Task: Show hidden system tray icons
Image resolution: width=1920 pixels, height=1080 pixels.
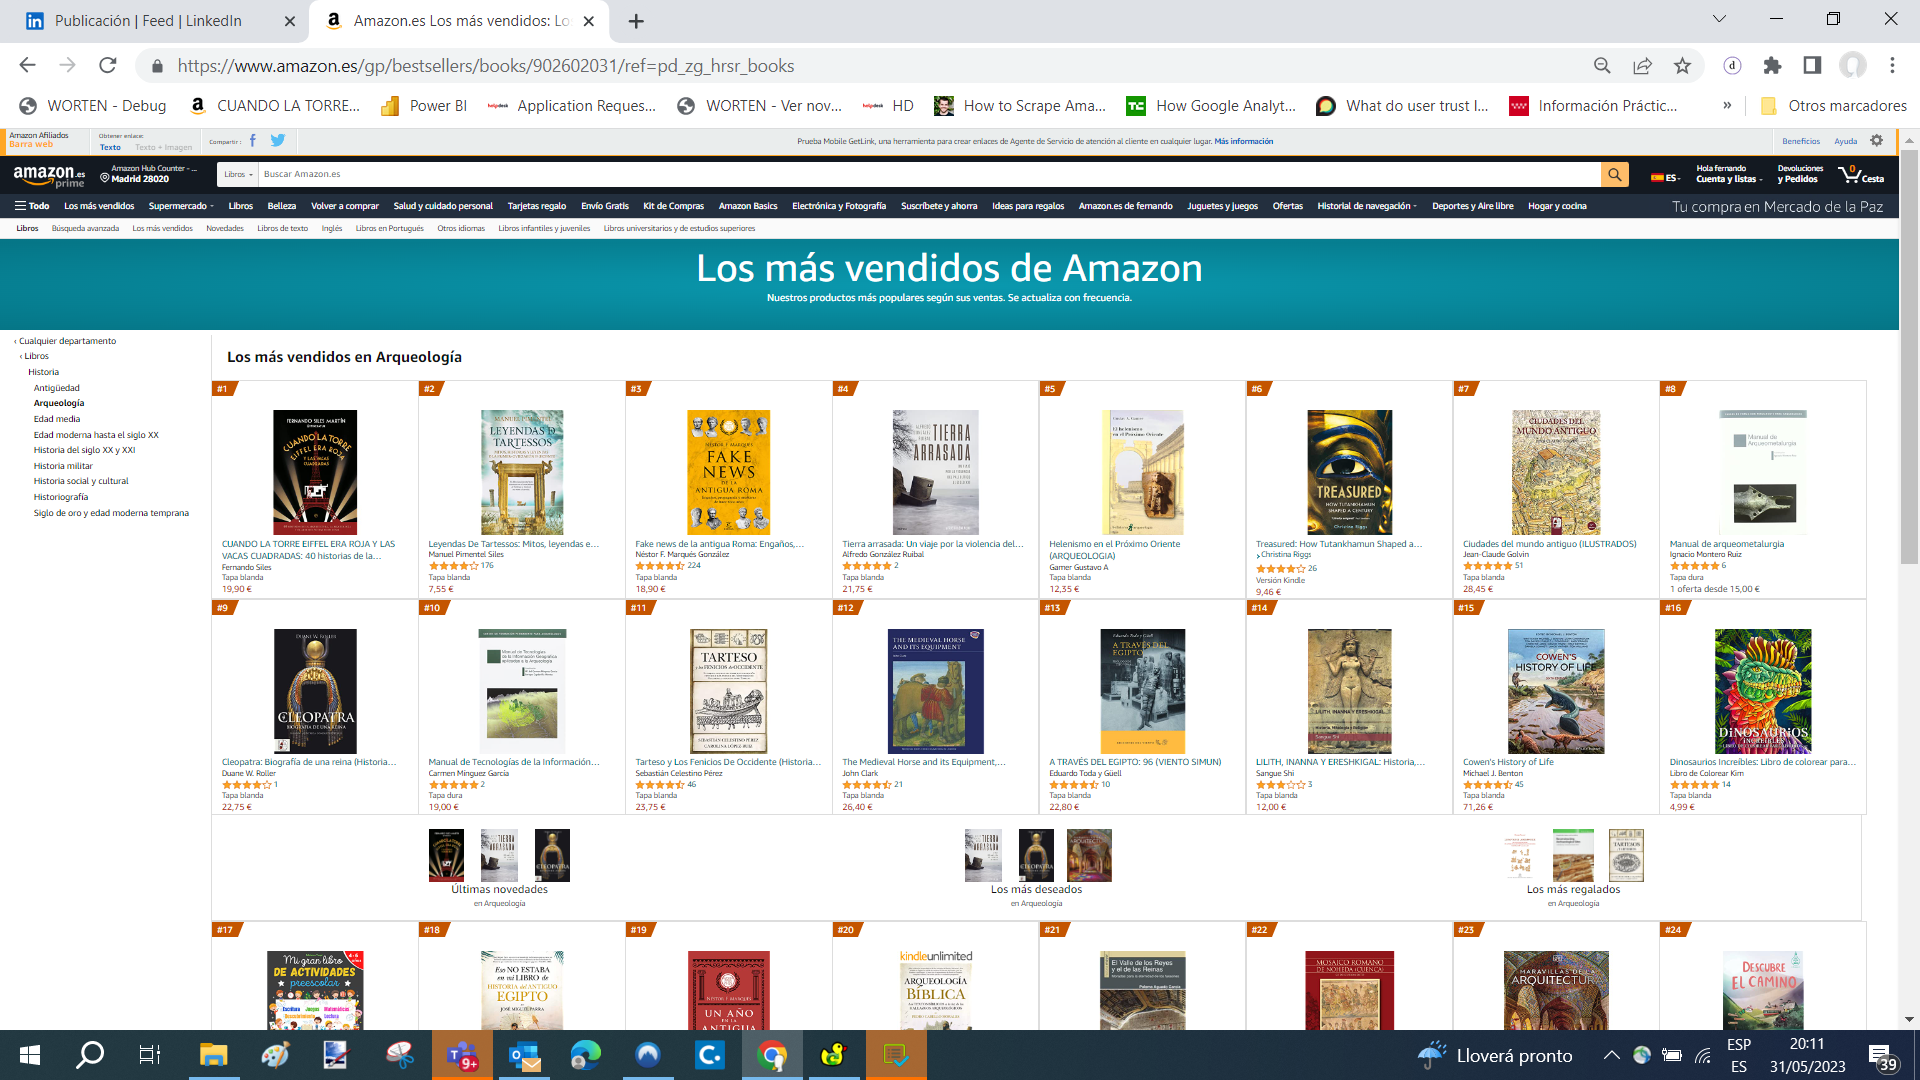Action: point(1611,1055)
